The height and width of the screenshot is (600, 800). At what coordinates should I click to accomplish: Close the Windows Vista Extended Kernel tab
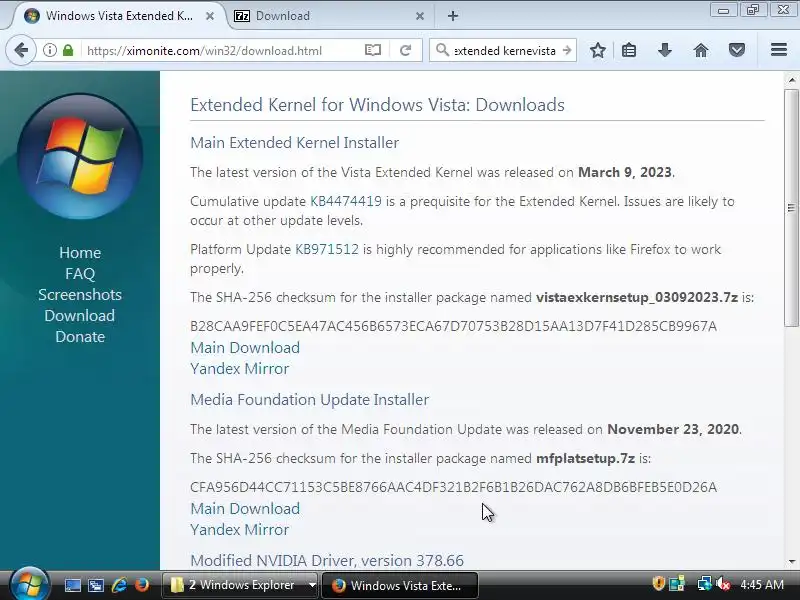[x=210, y=16]
